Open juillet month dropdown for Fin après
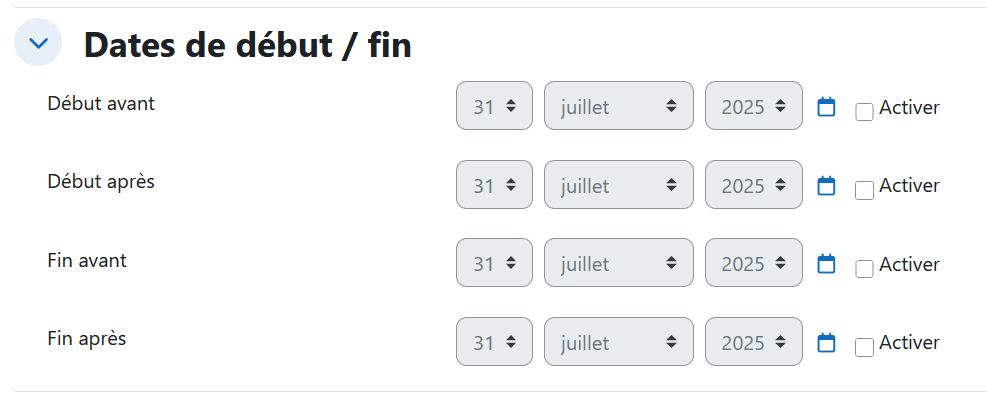 pos(619,342)
